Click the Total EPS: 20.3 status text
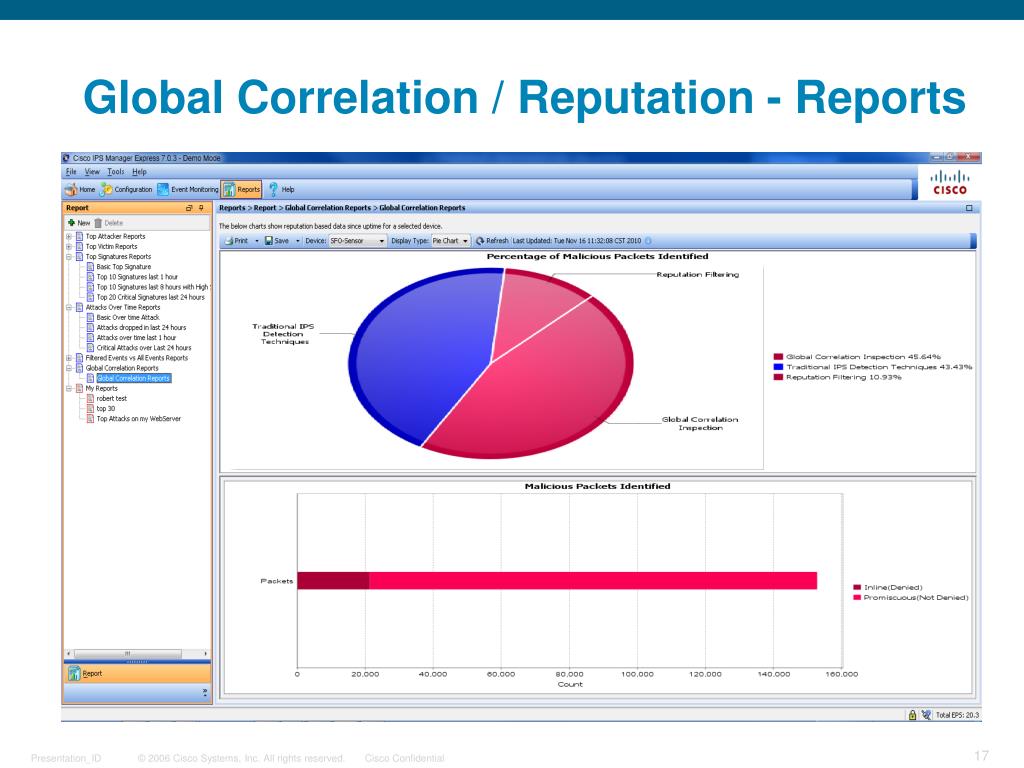Viewport: 1024px width, 768px height. pos(957,715)
